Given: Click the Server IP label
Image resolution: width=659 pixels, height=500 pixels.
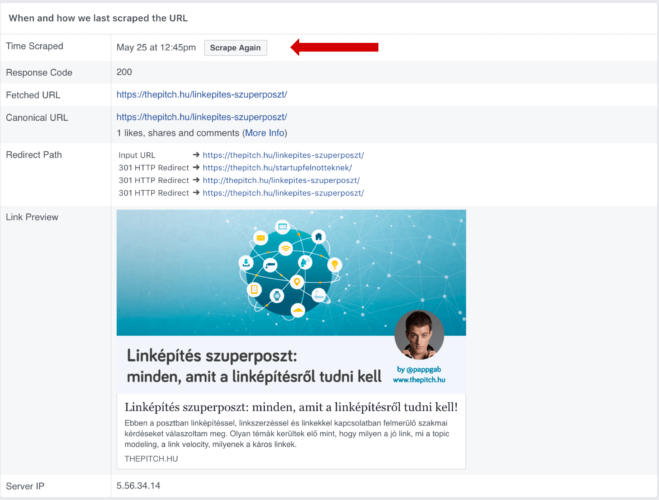Looking at the screenshot, I should click(x=25, y=486).
